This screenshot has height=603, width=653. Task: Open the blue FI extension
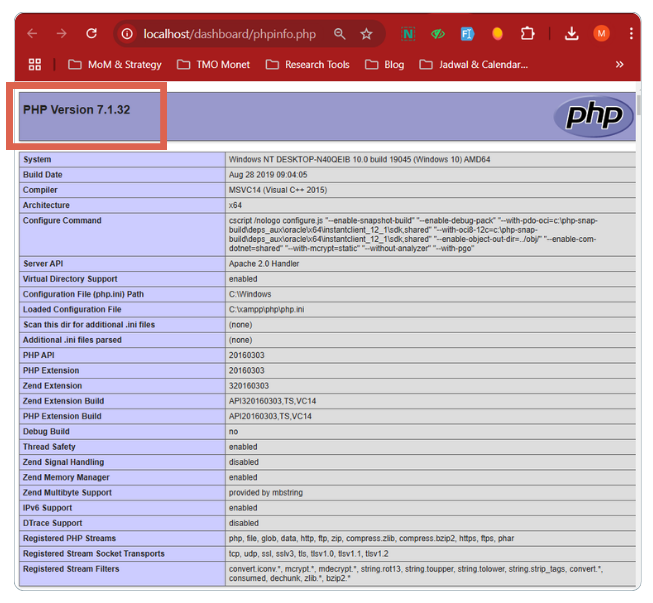coord(467,34)
